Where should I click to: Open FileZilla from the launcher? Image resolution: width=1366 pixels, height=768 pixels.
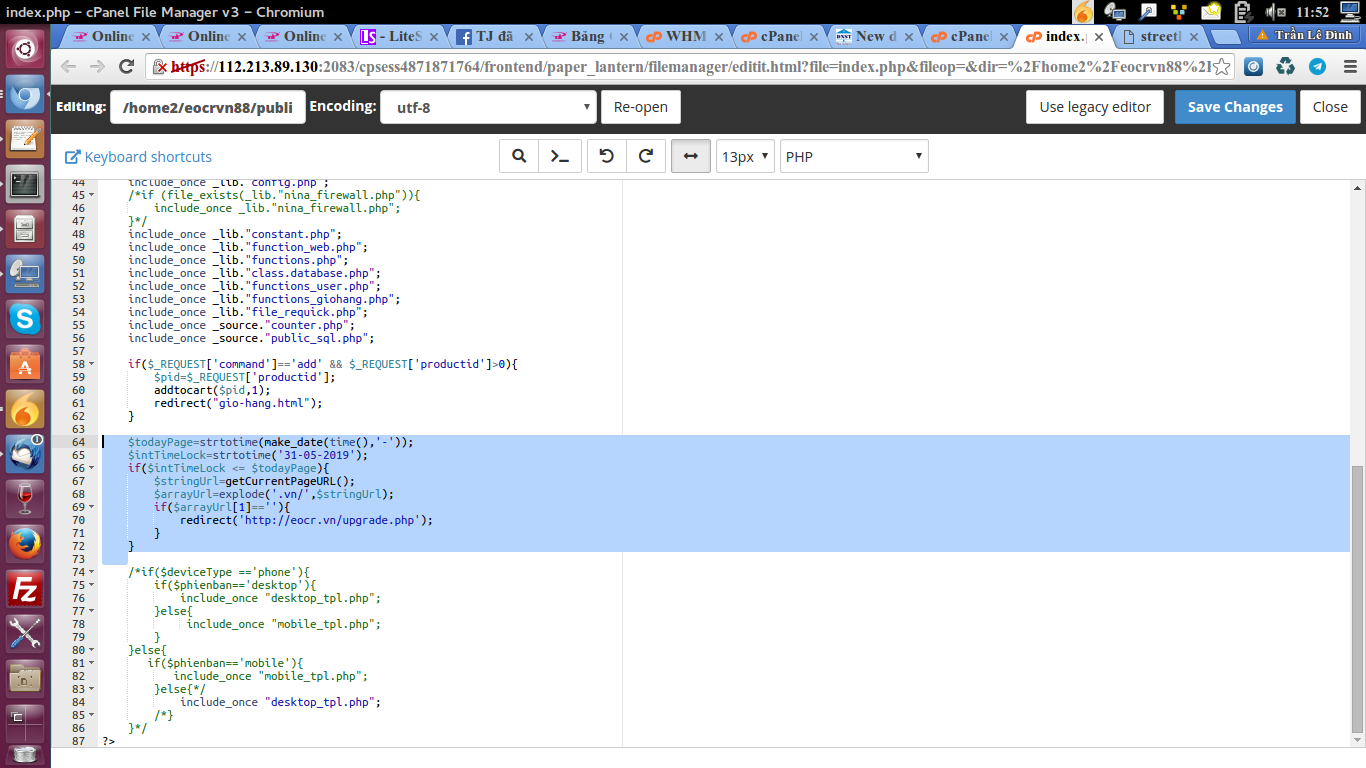(25, 589)
